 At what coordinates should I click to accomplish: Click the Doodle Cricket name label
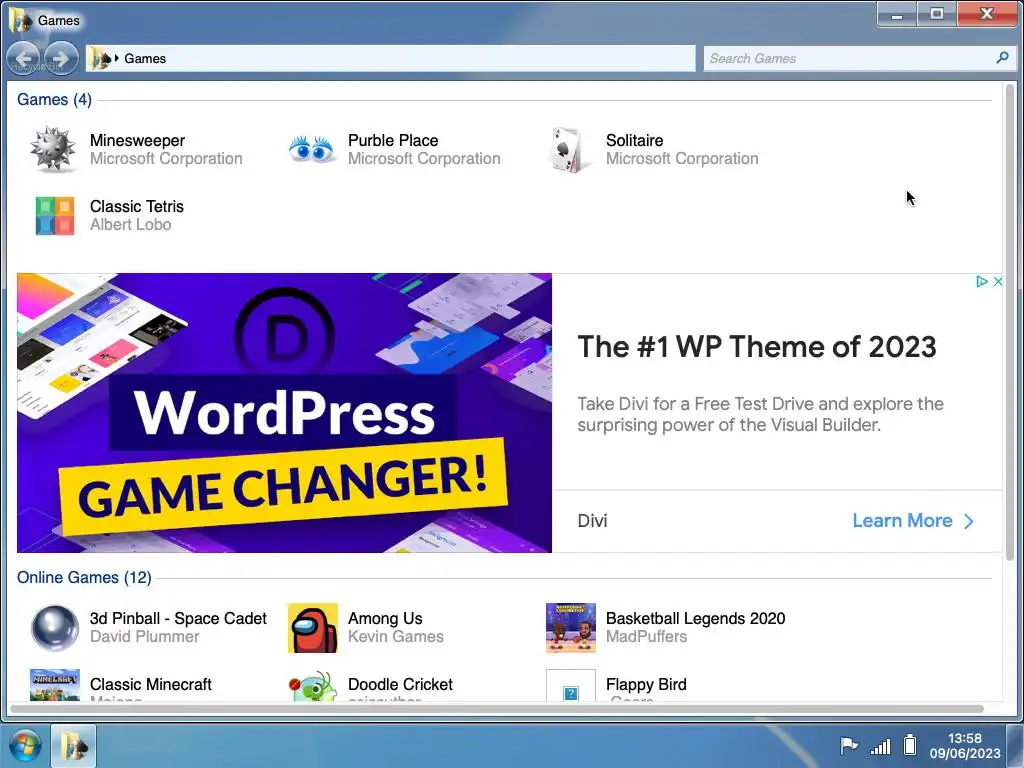point(400,684)
